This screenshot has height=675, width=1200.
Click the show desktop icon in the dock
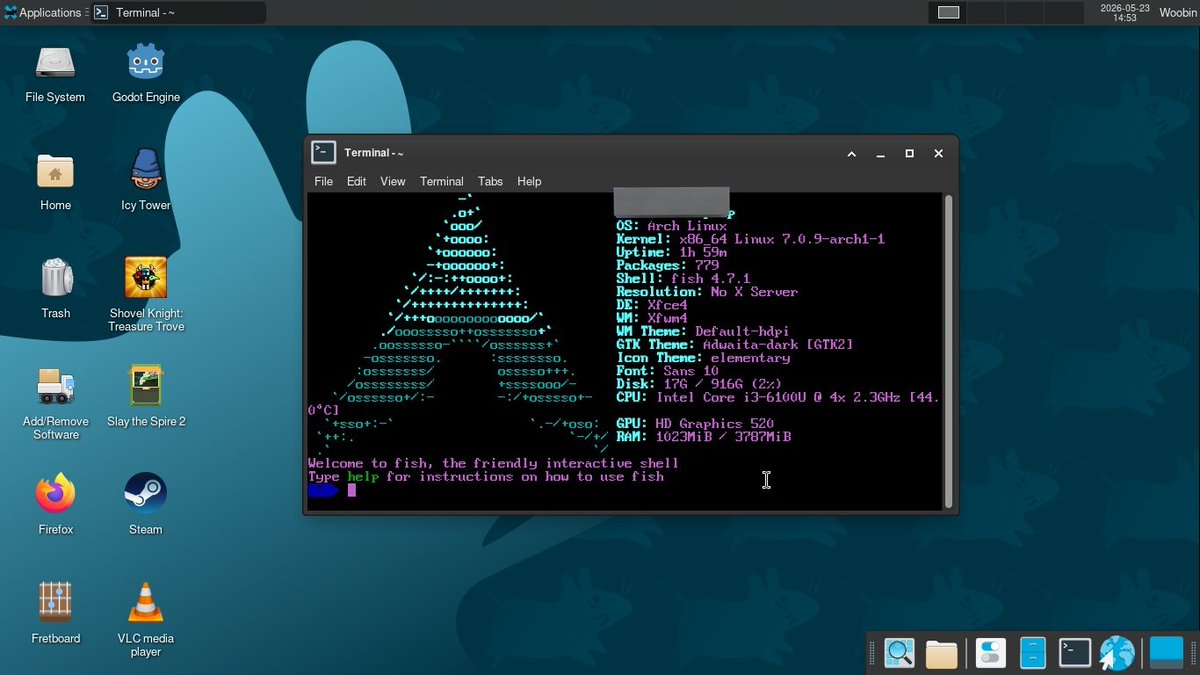tap(1166, 653)
